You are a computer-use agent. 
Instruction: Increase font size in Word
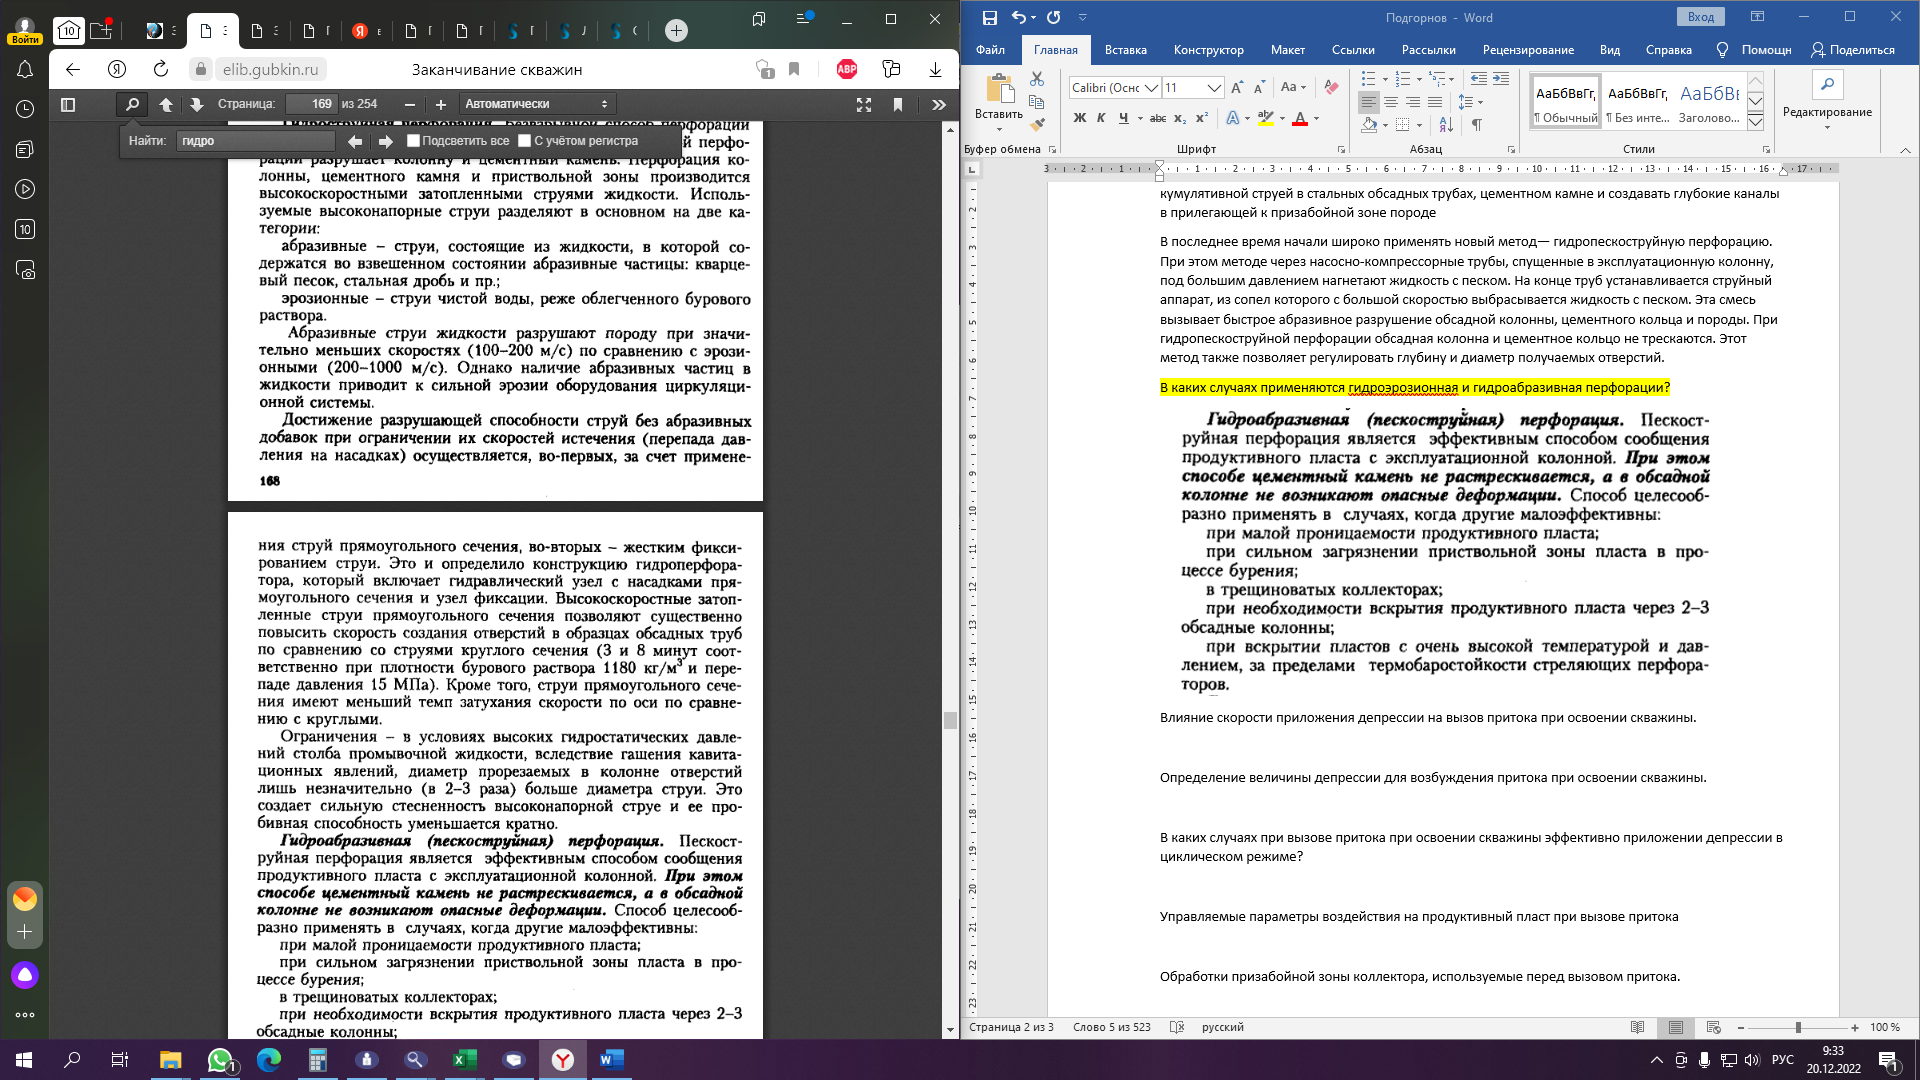pos(1237,88)
